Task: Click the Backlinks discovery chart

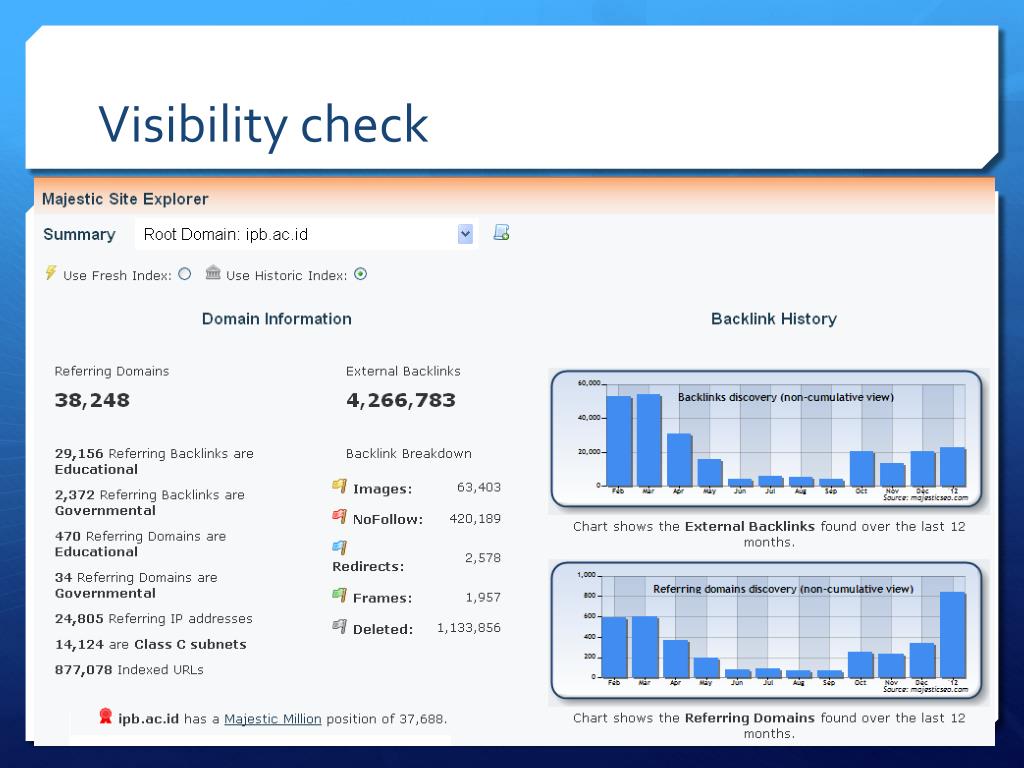Action: tap(767, 440)
